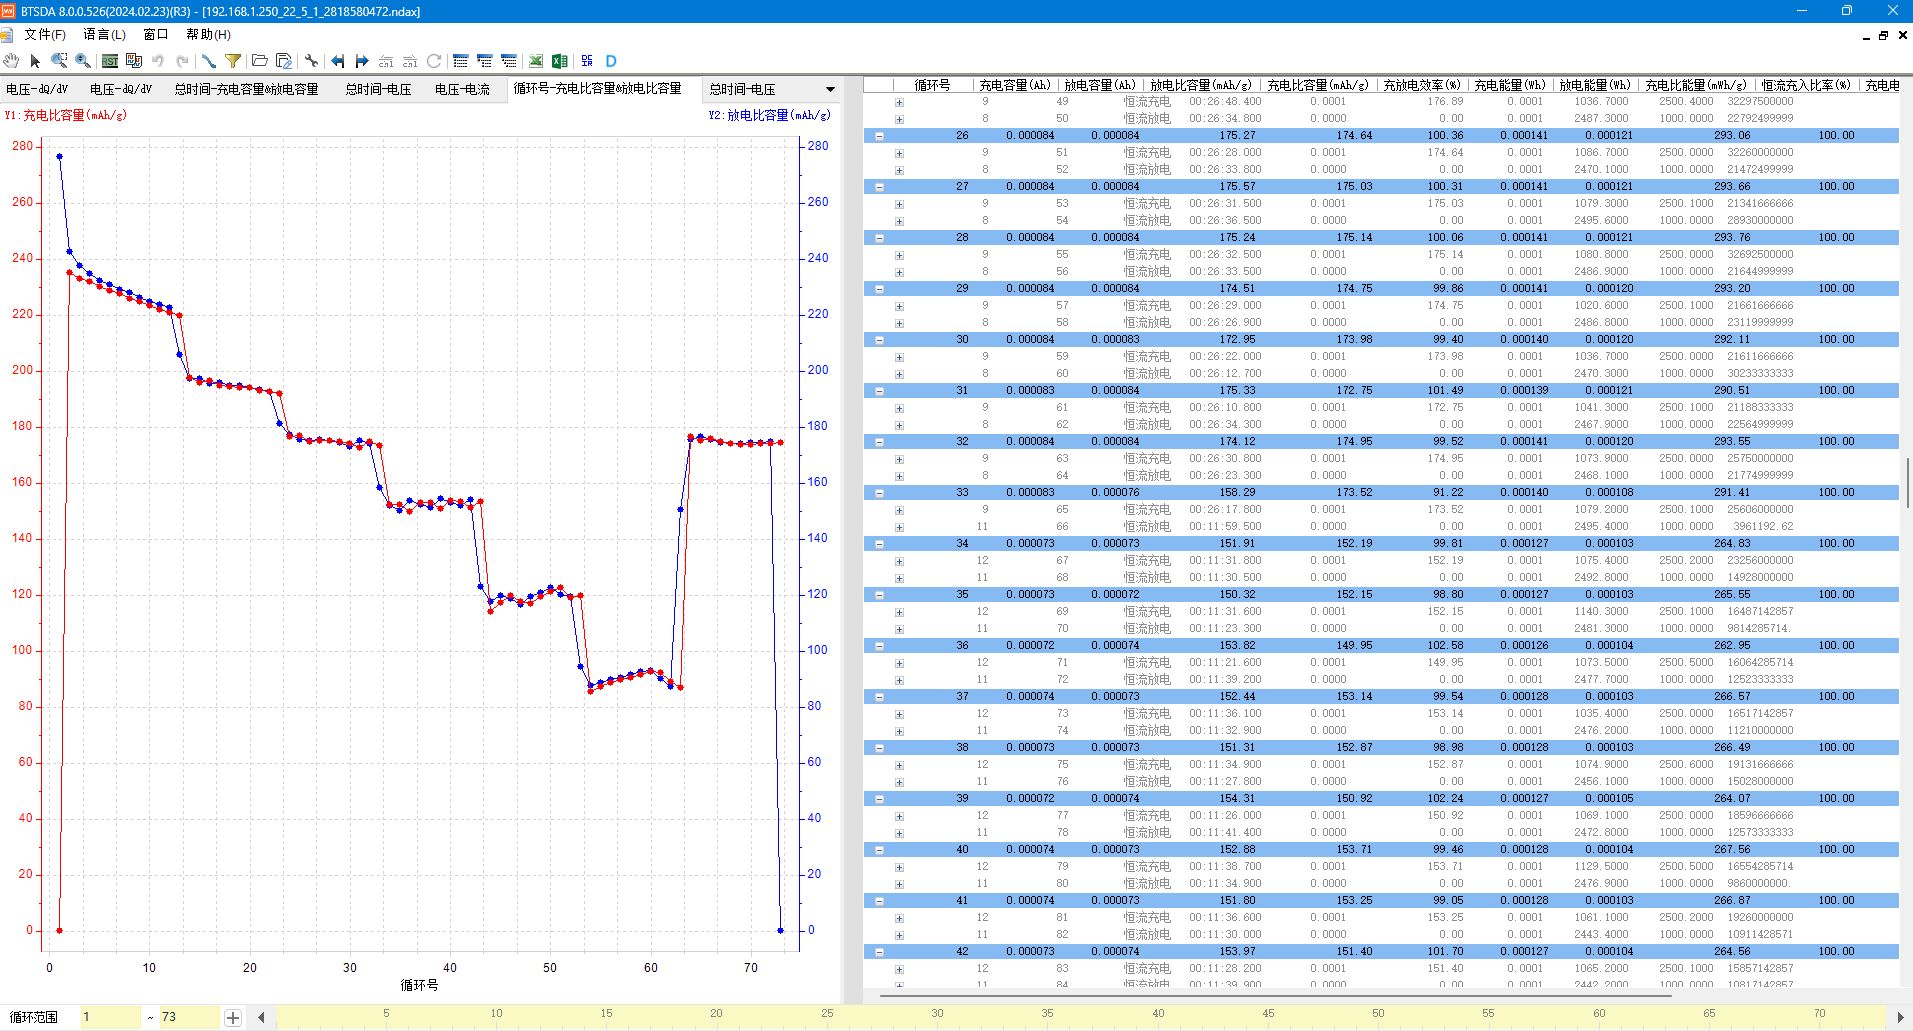This screenshot has height=1031, width=1913.
Task: Open the wrench settings tool
Action: 311,61
